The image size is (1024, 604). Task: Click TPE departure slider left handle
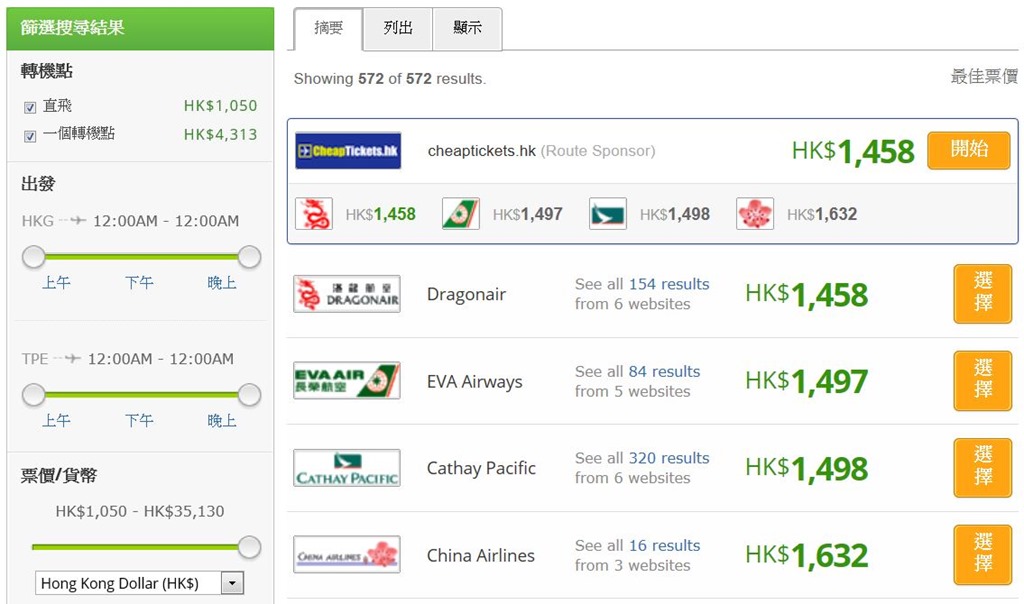(x=33, y=395)
